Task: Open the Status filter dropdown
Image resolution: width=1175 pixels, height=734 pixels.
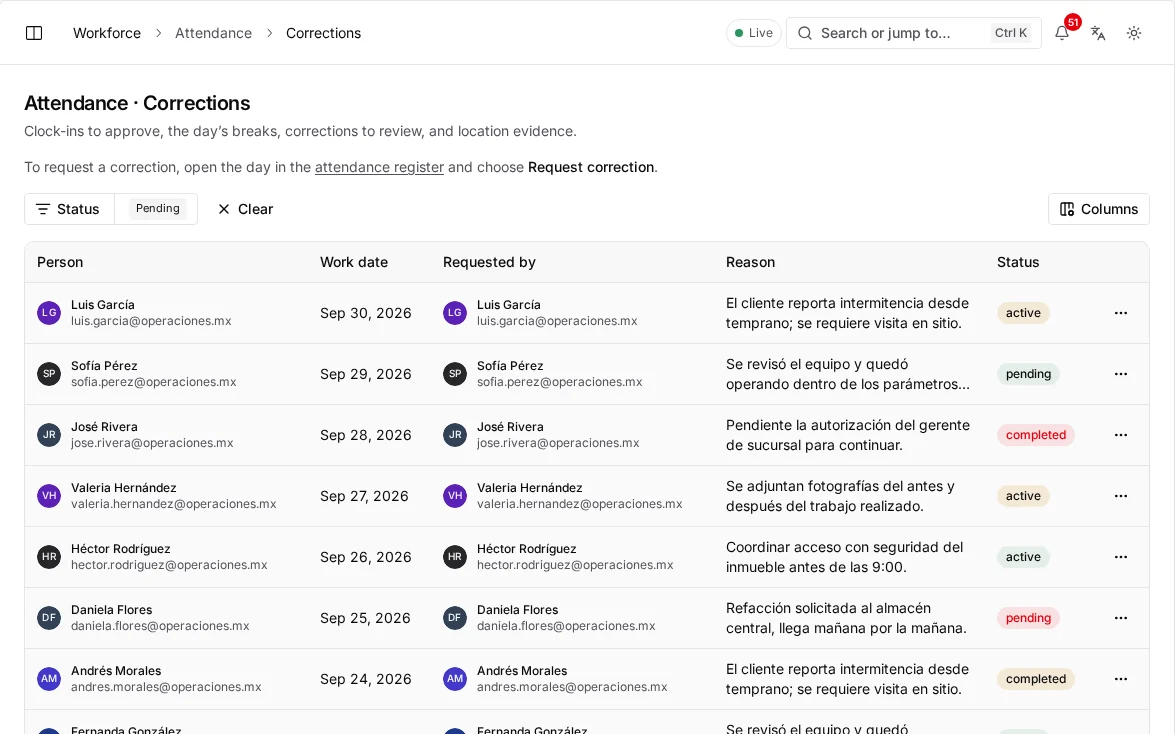Action: (69, 209)
